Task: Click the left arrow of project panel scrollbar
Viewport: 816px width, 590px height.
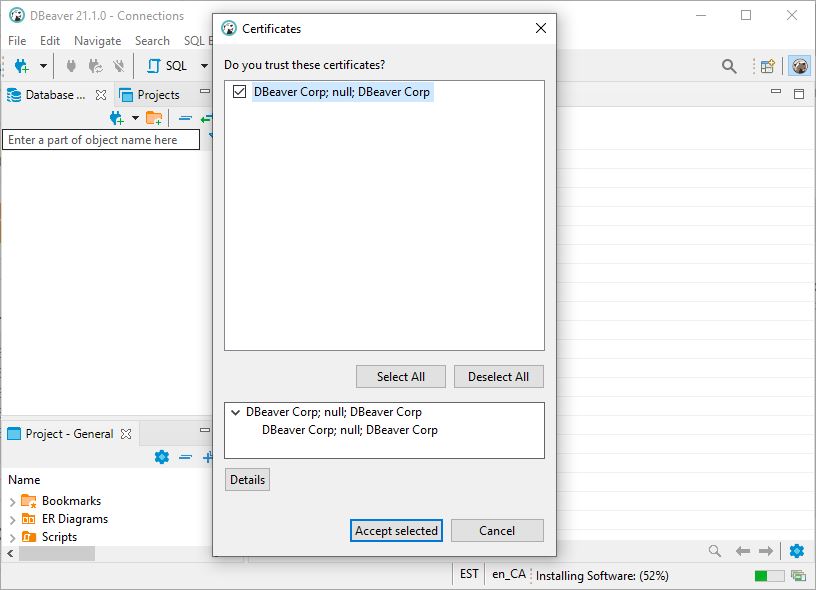Action: [10, 554]
